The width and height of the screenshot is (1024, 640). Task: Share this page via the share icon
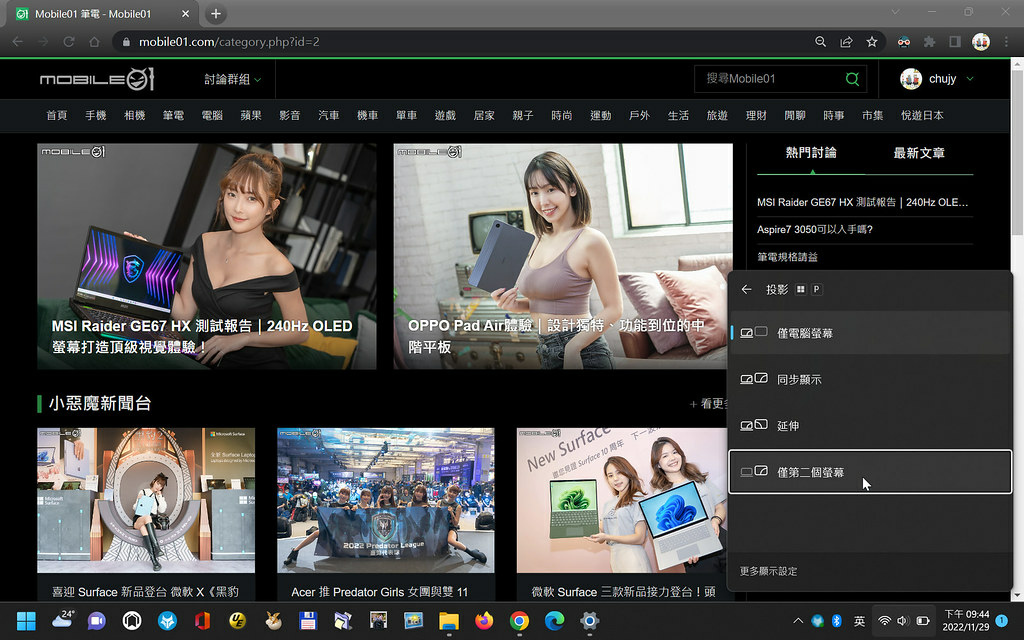(x=846, y=42)
